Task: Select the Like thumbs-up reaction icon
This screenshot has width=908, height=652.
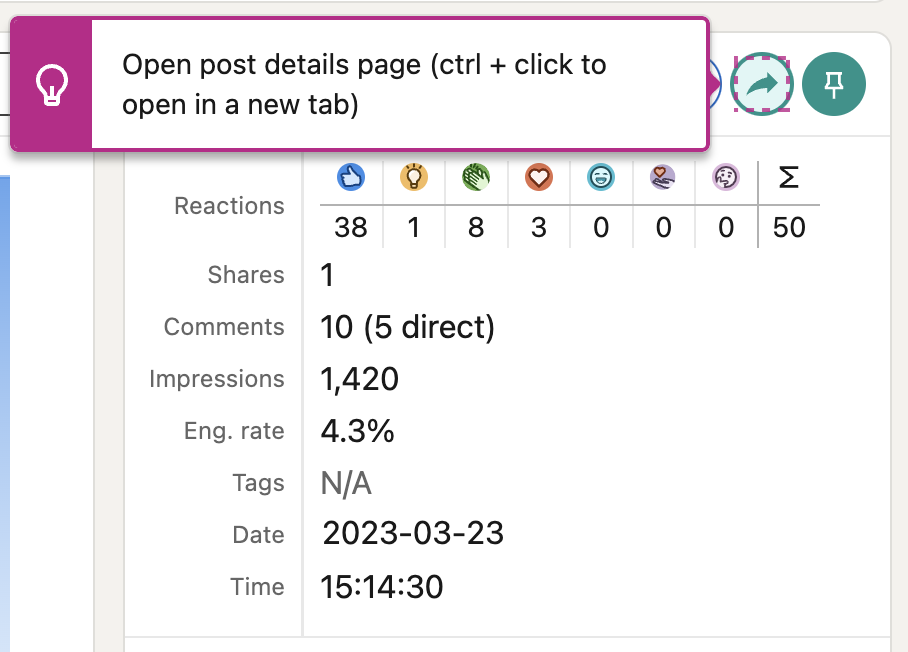Action: click(x=349, y=177)
